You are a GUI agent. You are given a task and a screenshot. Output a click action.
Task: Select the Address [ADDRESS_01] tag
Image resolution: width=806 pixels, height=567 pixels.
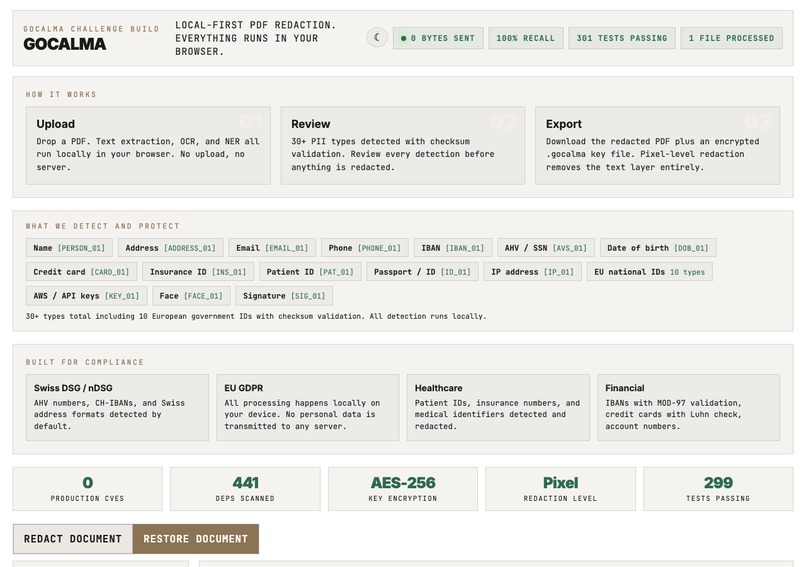(171, 248)
